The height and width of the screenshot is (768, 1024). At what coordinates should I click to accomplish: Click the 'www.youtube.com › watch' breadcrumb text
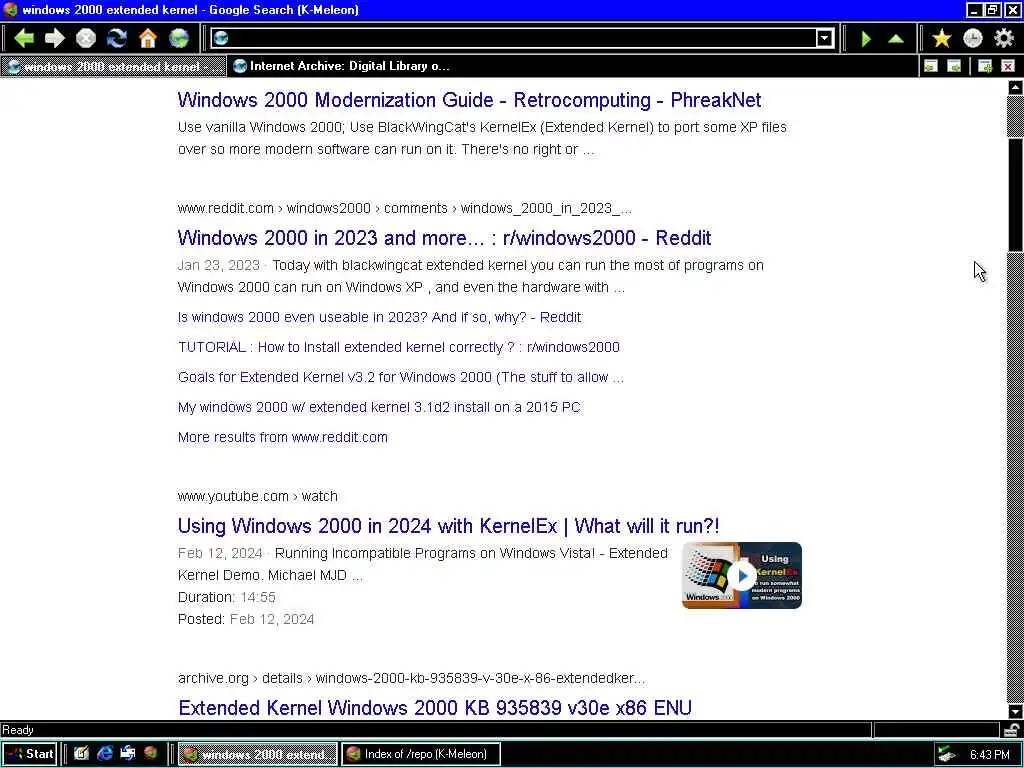(257, 496)
